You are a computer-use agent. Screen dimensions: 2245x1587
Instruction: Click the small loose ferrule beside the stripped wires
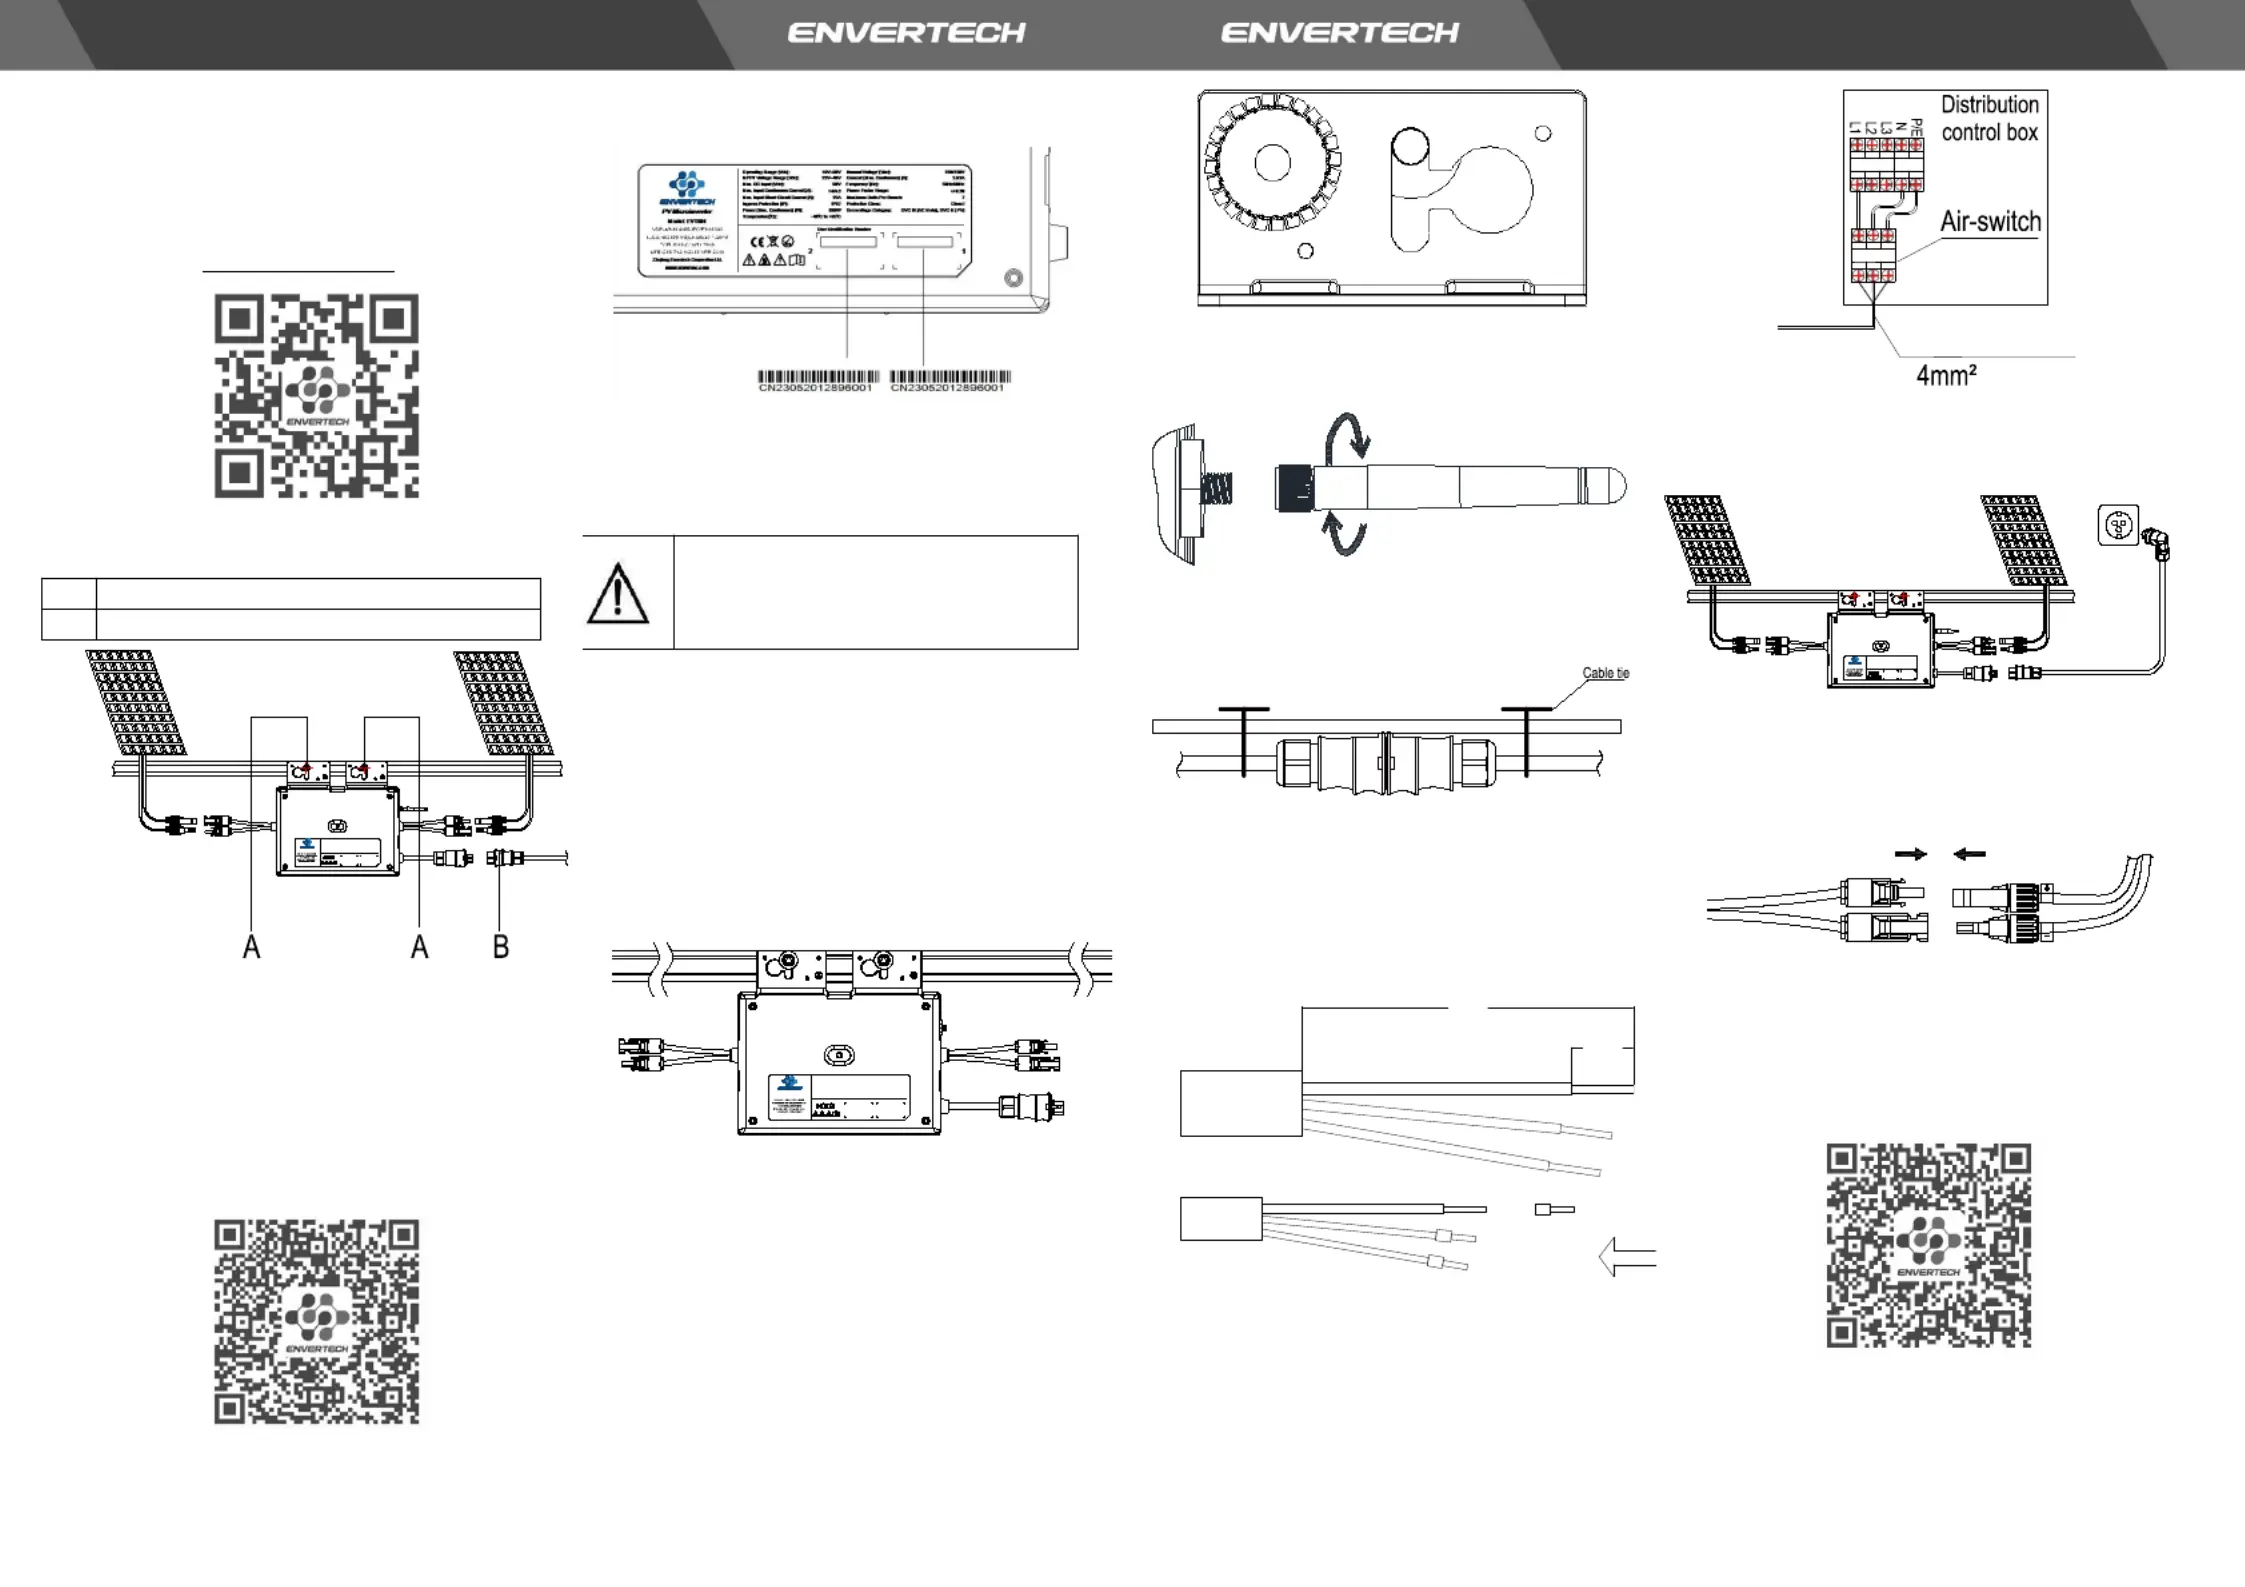[1554, 1210]
